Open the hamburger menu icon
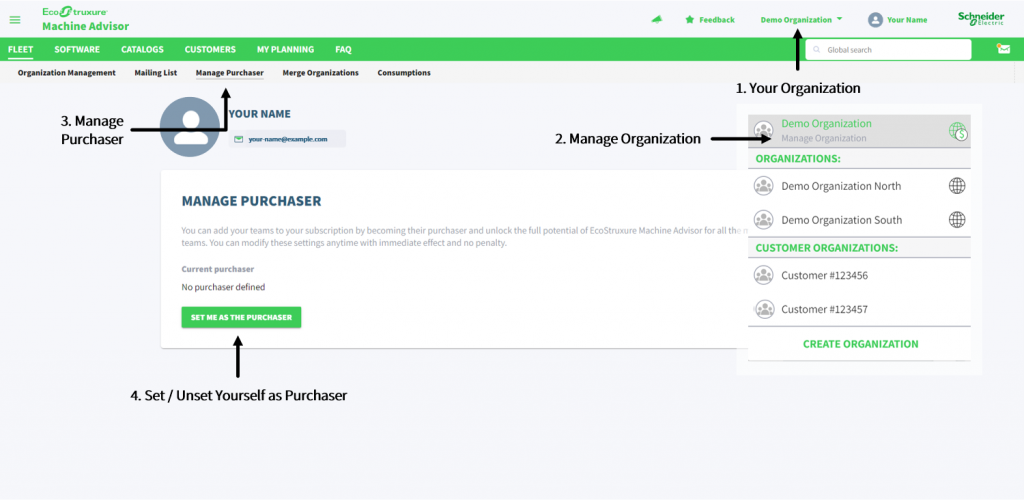Viewport: 1024px width, 500px height. click(15, 20)
